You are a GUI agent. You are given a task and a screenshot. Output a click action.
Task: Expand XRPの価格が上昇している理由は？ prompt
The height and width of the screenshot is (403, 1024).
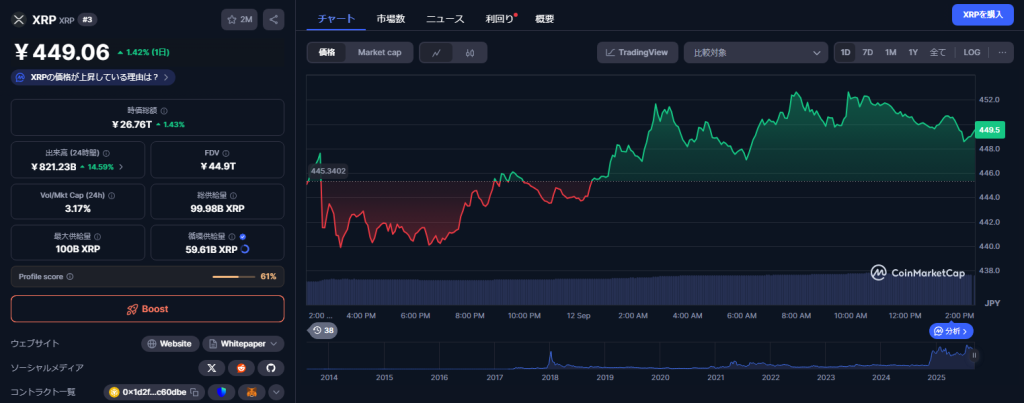(x=93, y=77)
